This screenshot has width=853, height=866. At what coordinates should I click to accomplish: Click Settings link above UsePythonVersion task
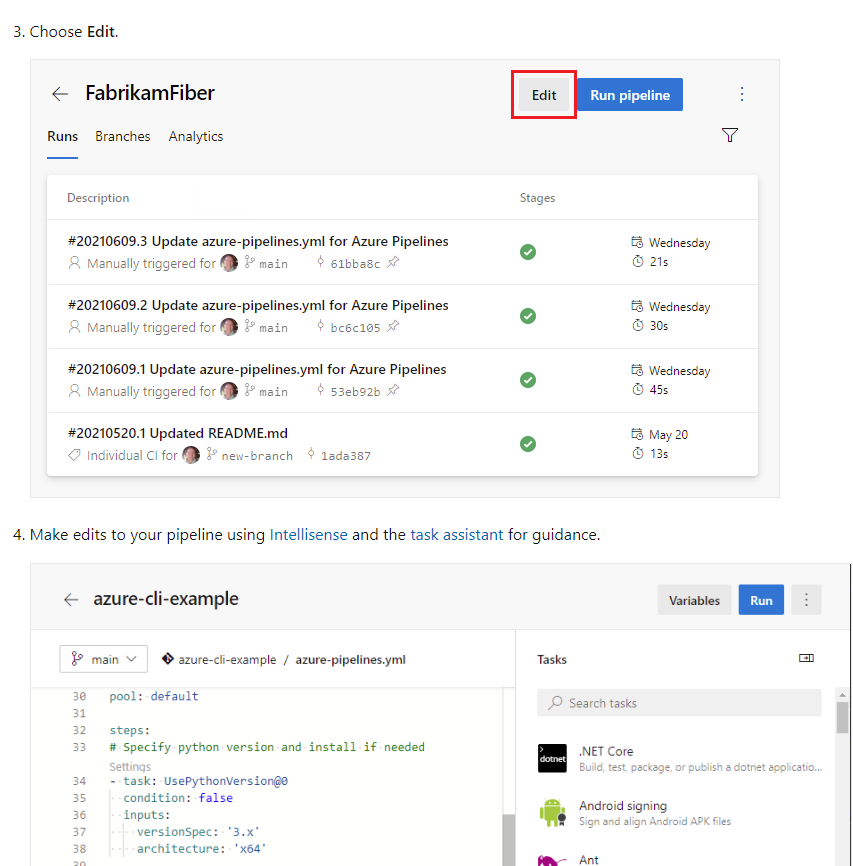click(x=130, y=767)
